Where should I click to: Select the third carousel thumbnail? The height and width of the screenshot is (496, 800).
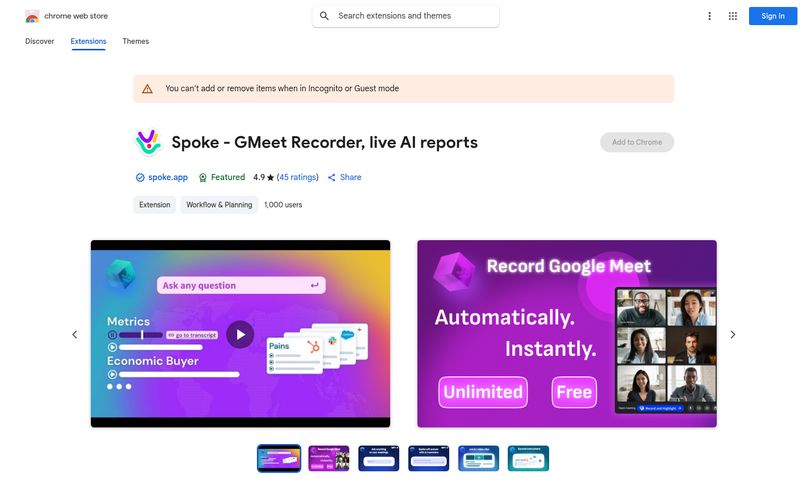pyautogui.click(x=379, y=458)
